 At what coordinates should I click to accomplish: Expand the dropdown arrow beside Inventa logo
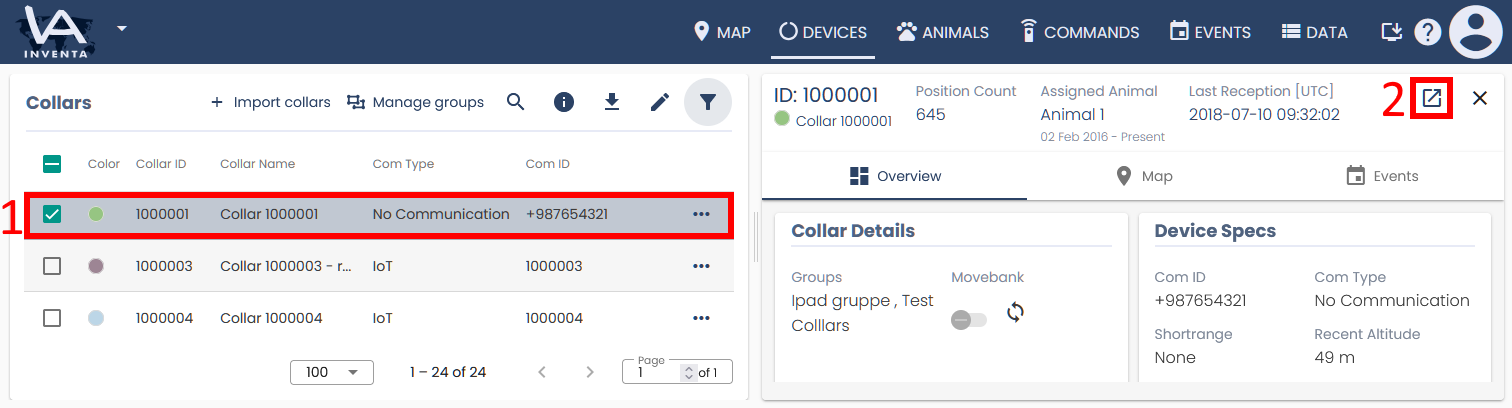click(121, 28)
